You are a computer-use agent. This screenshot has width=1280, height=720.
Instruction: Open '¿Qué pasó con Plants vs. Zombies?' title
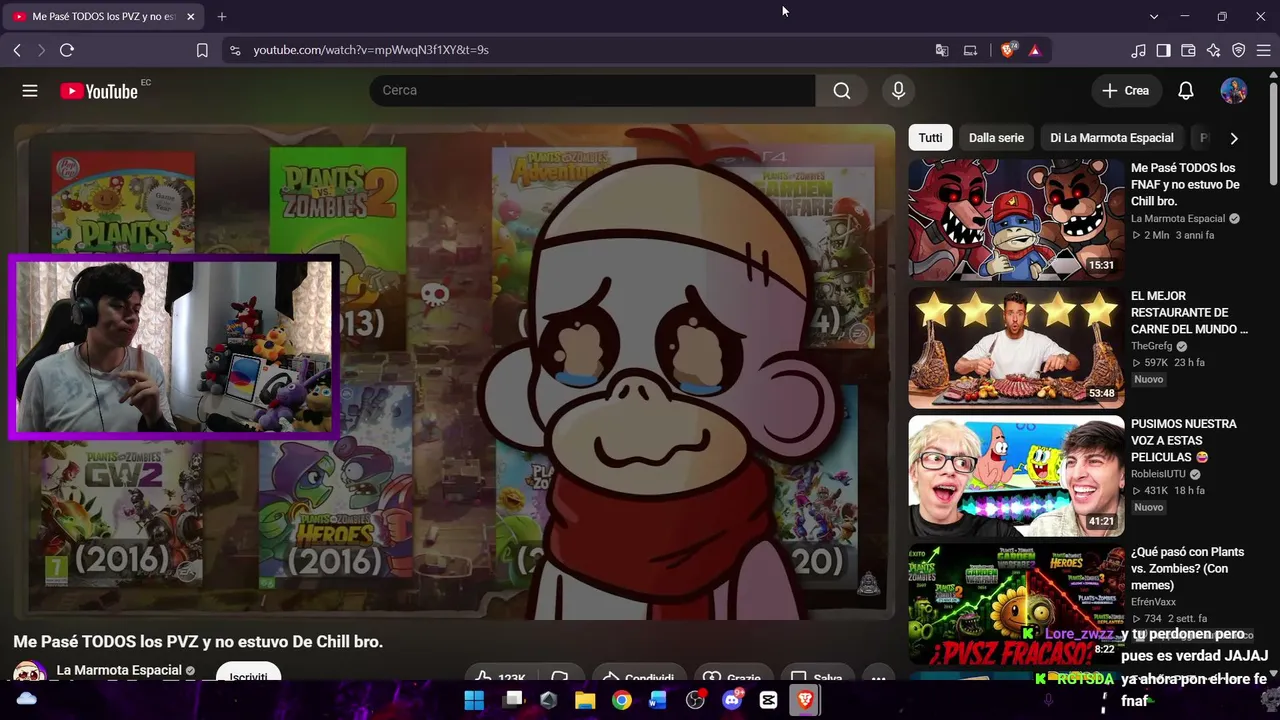pos(1188,569)
